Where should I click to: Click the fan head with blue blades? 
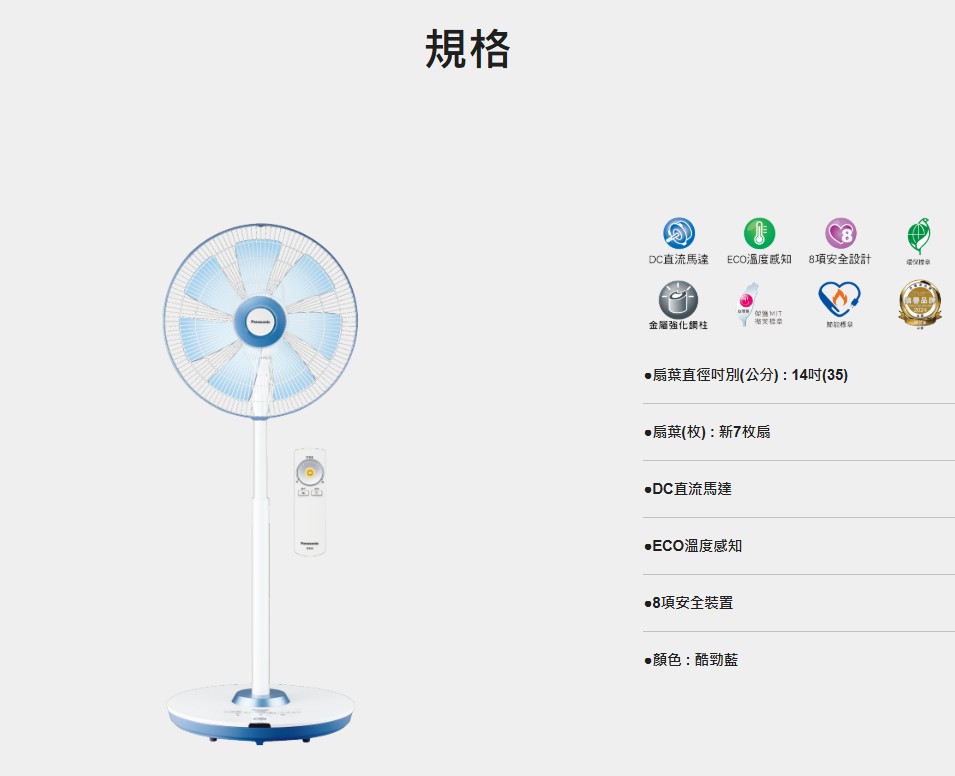point(260,321)
